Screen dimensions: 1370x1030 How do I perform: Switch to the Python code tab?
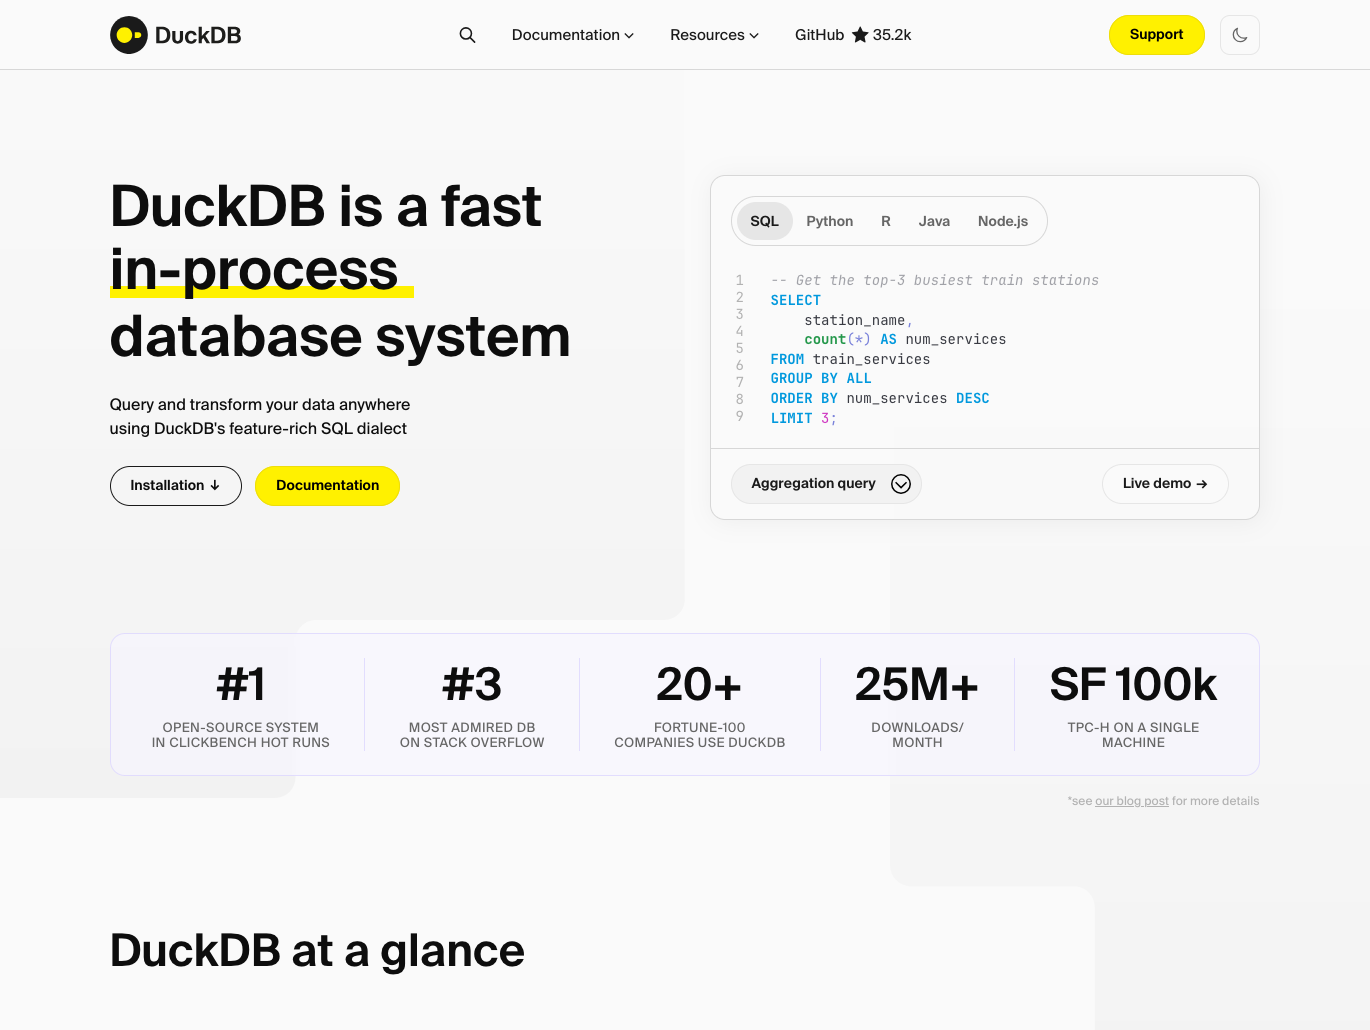829,221
